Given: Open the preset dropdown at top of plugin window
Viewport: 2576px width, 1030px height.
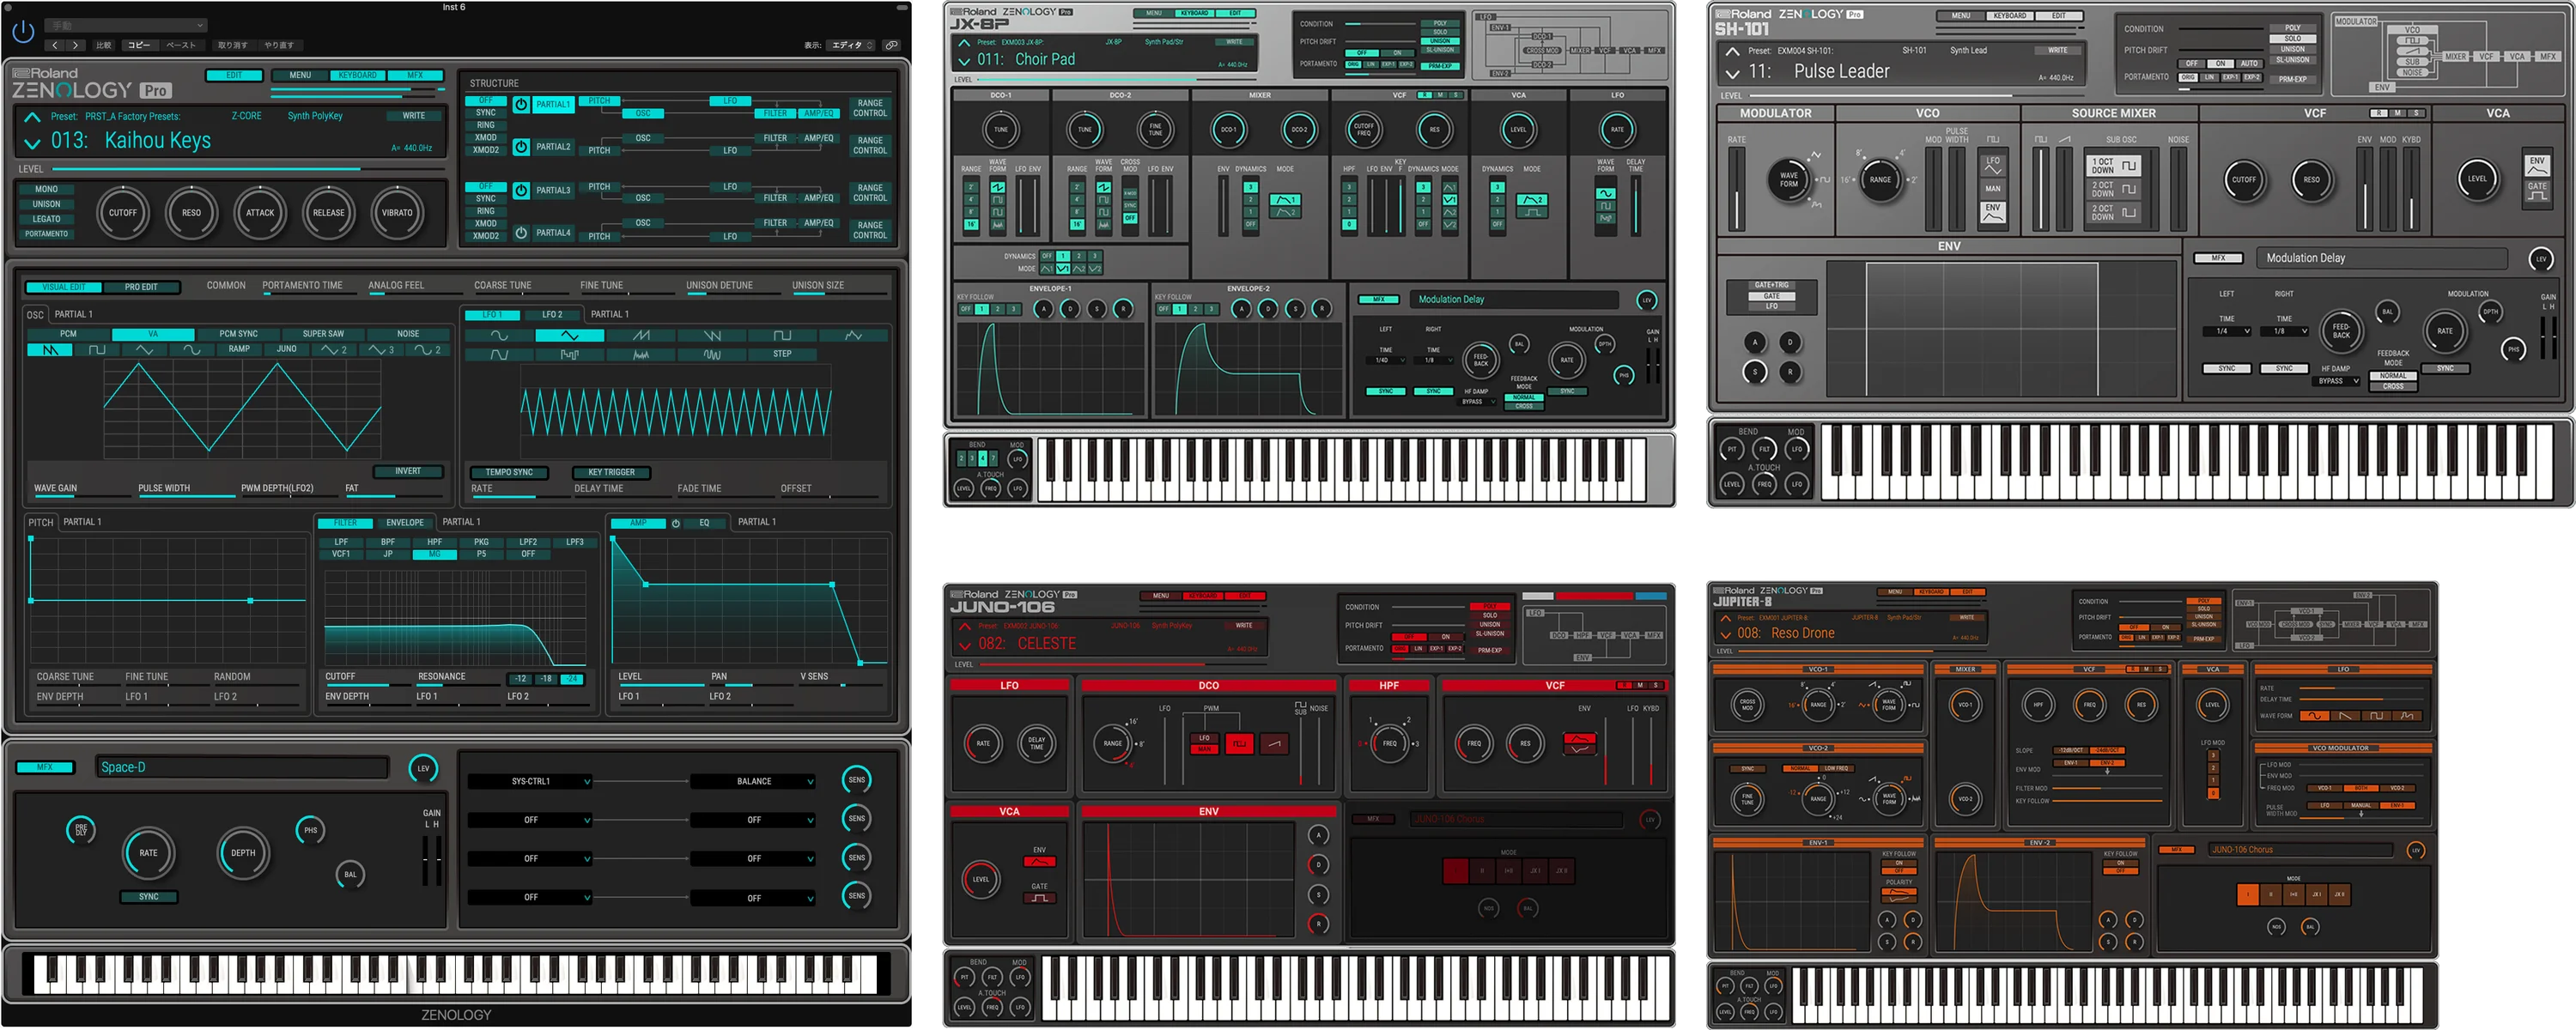Looking at the screenshot, I should pyautogui.click(x=128, y=25).
